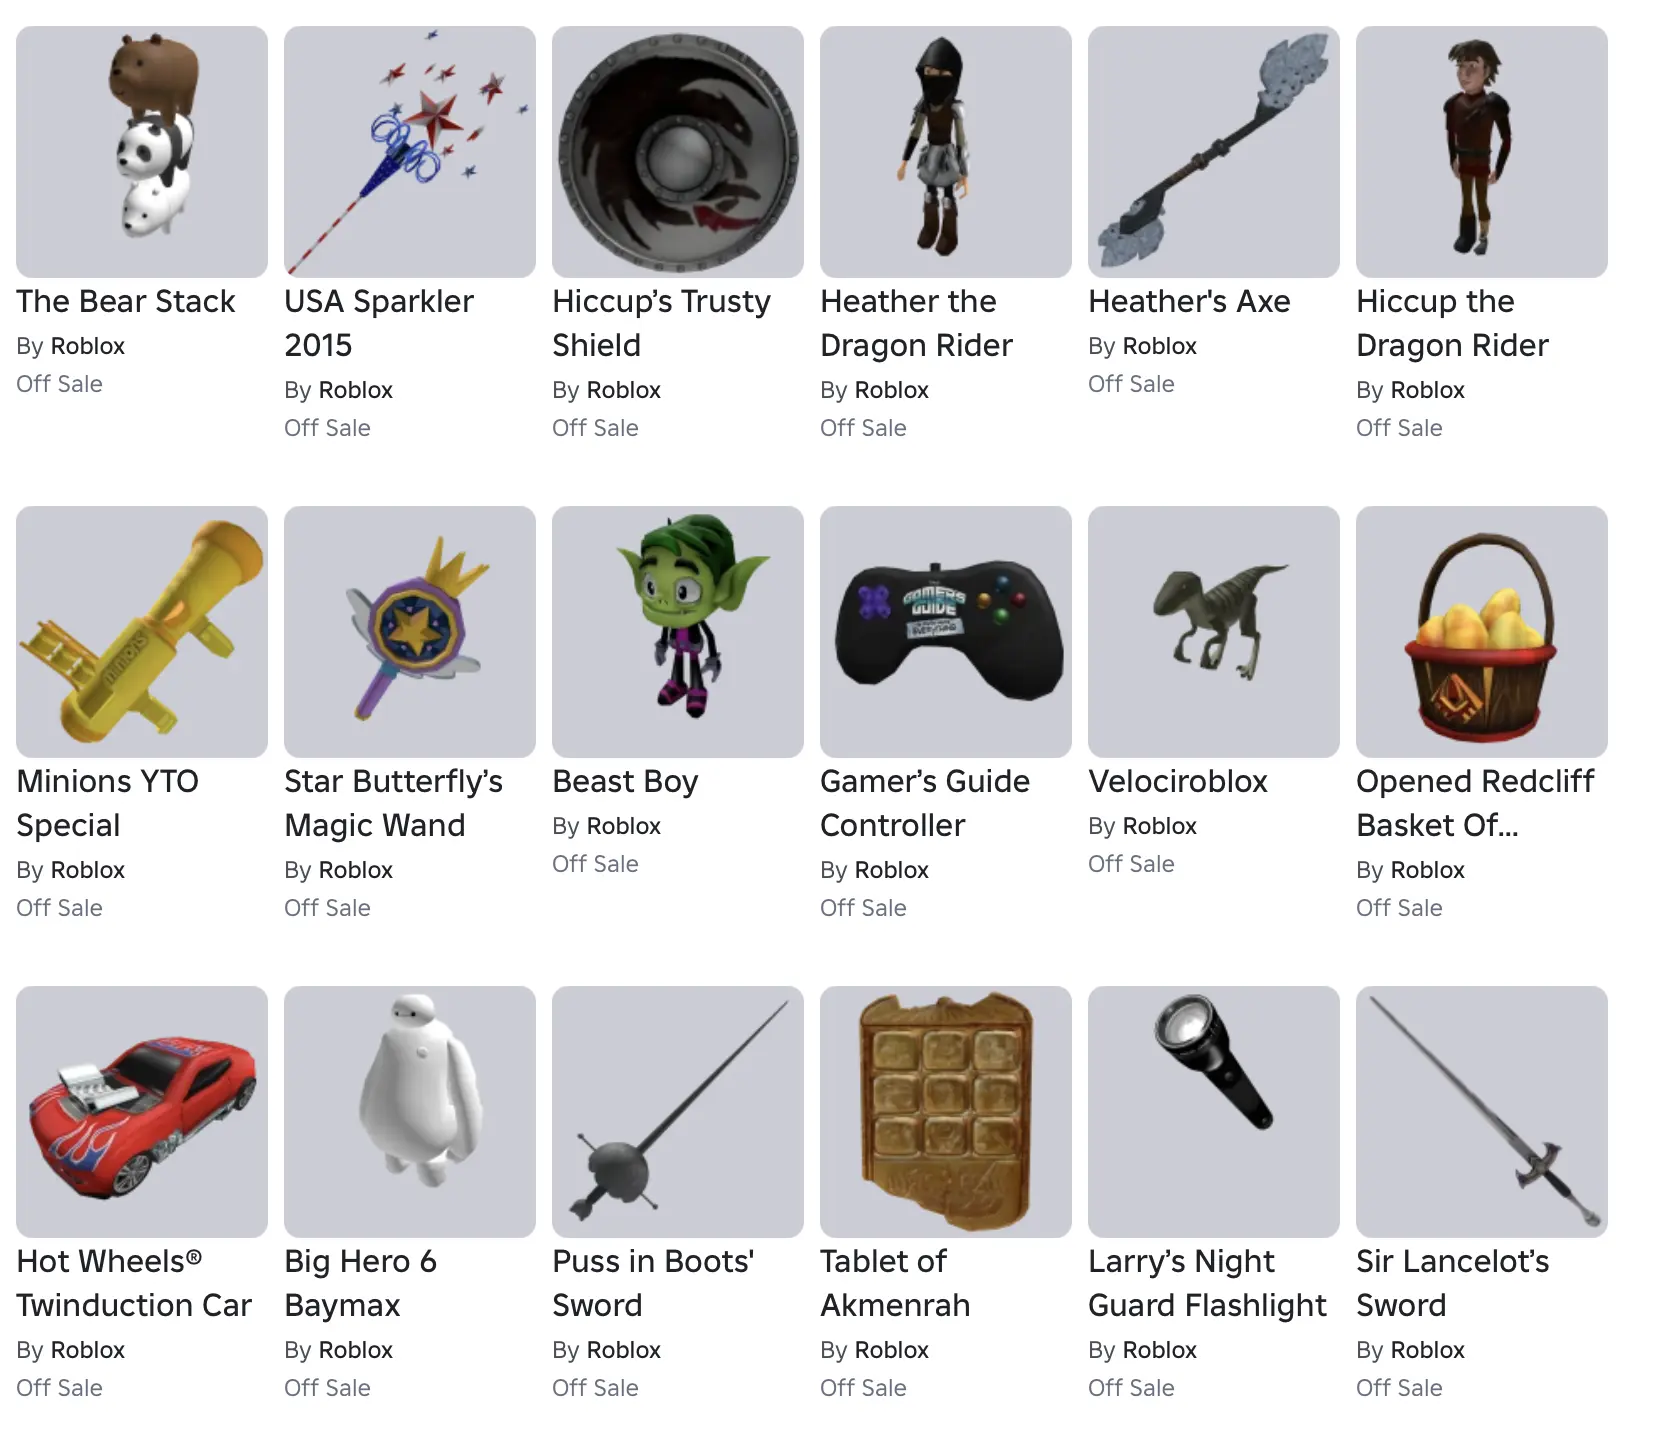
Task: Open the Minions YTO Special thumbnail
Action: point(142,632)
